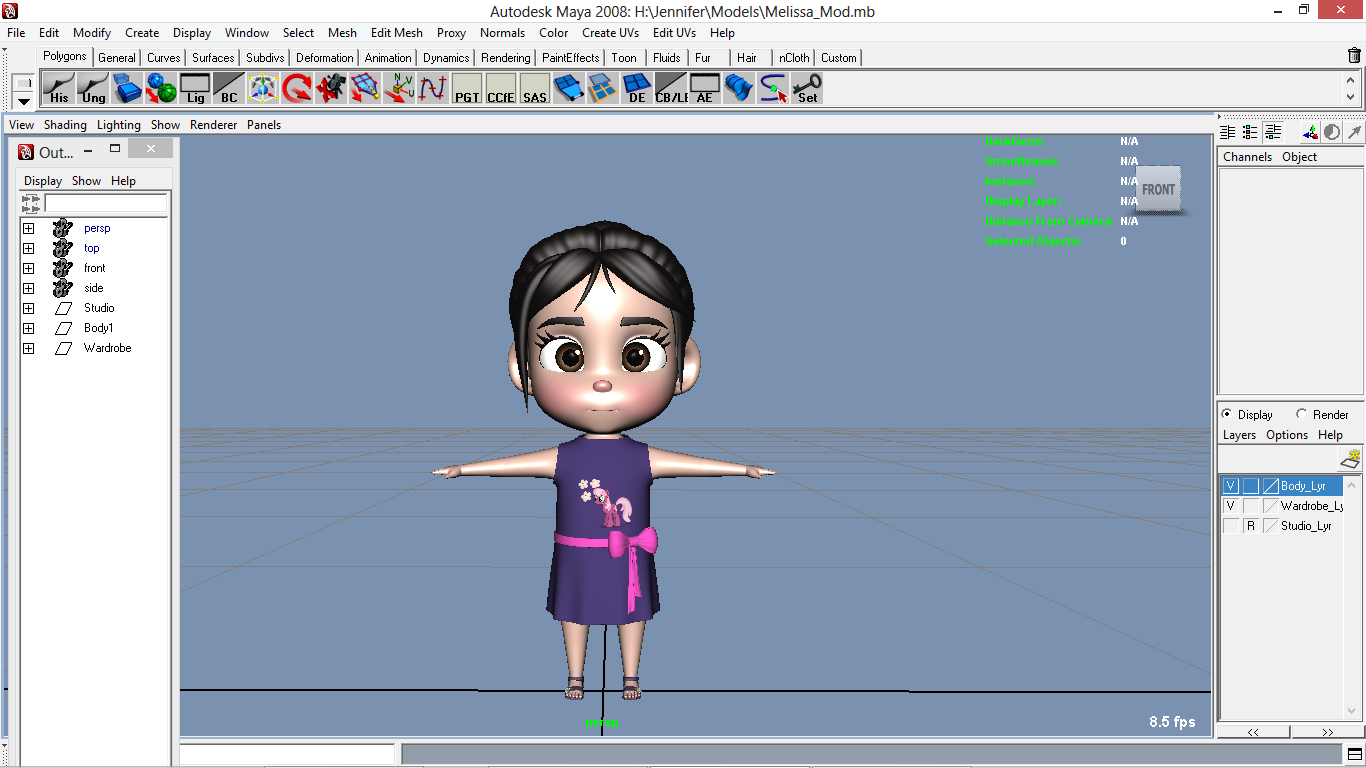Open the Normals menu
This screenshot has width=1366, height=768.
tap(502, 33)
